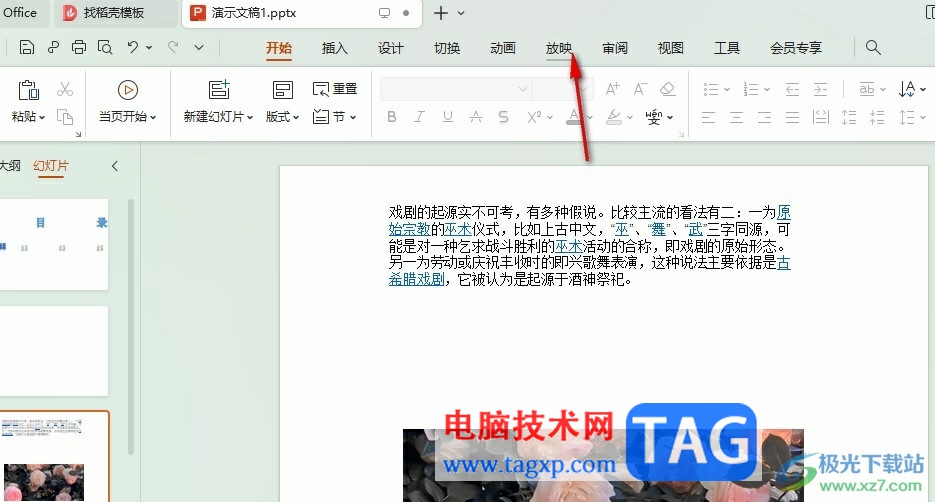Collapse the slide panel with chevron
Image resolution: width=935 pixels, height=502 pixels.
pos(115,166)
